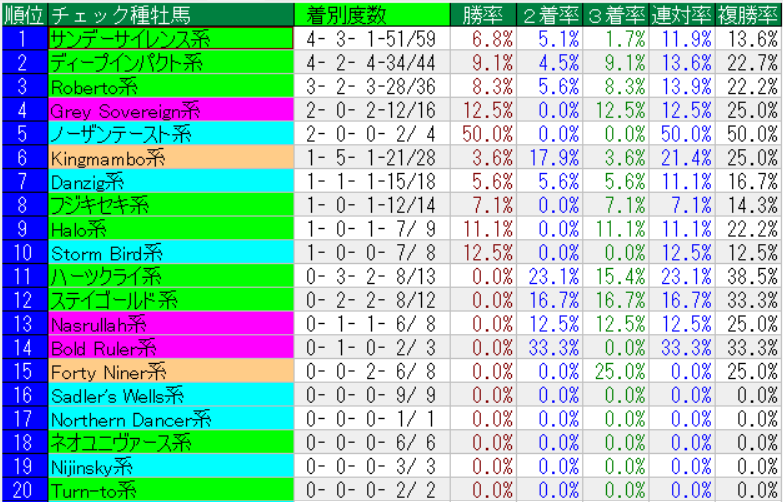This screenshot has height=502, width=783.
Task: Click the 21.4% quinella rate cell
Action: tap(682, 157)
